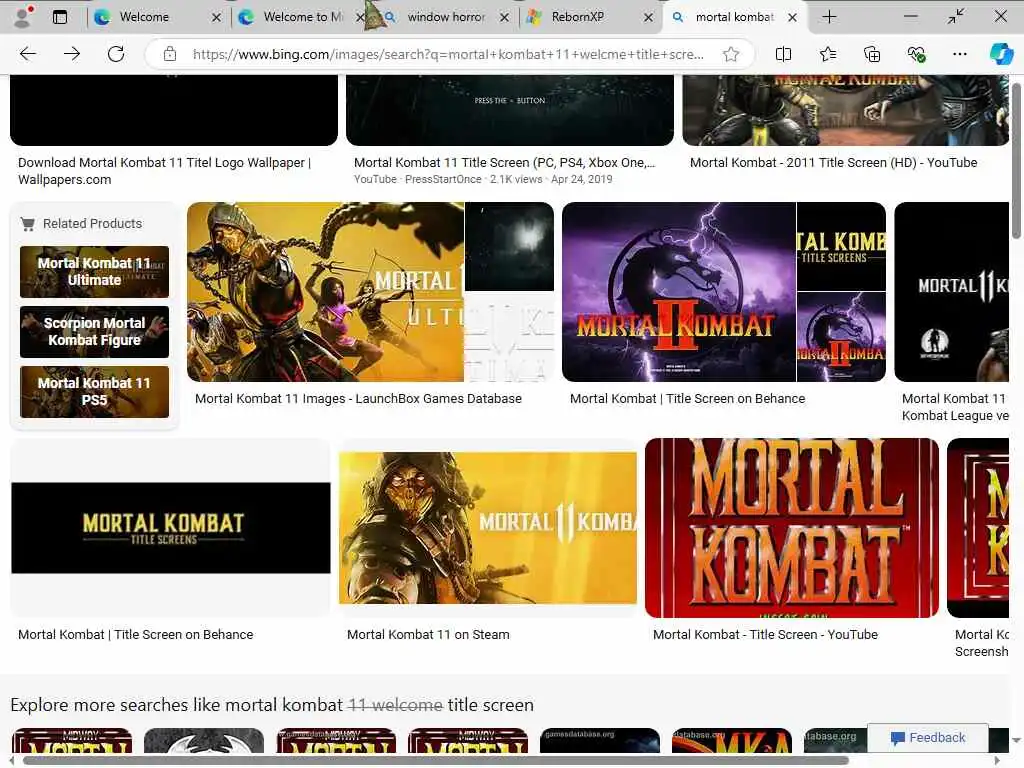Select Mortal Kombat 11 PS5 product
The image size is (1024, 768).
[94, 392]
